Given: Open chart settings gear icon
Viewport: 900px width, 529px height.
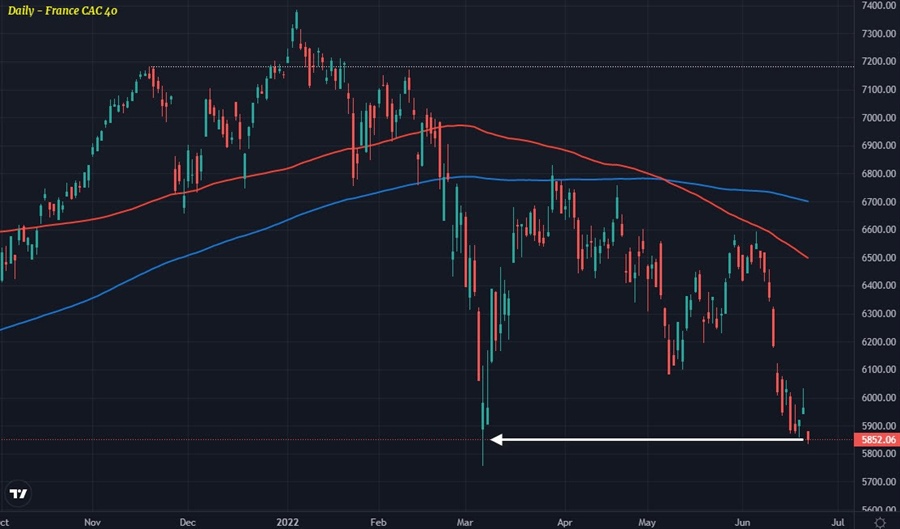Looking at the screenshot, I should tap(879, 521).
